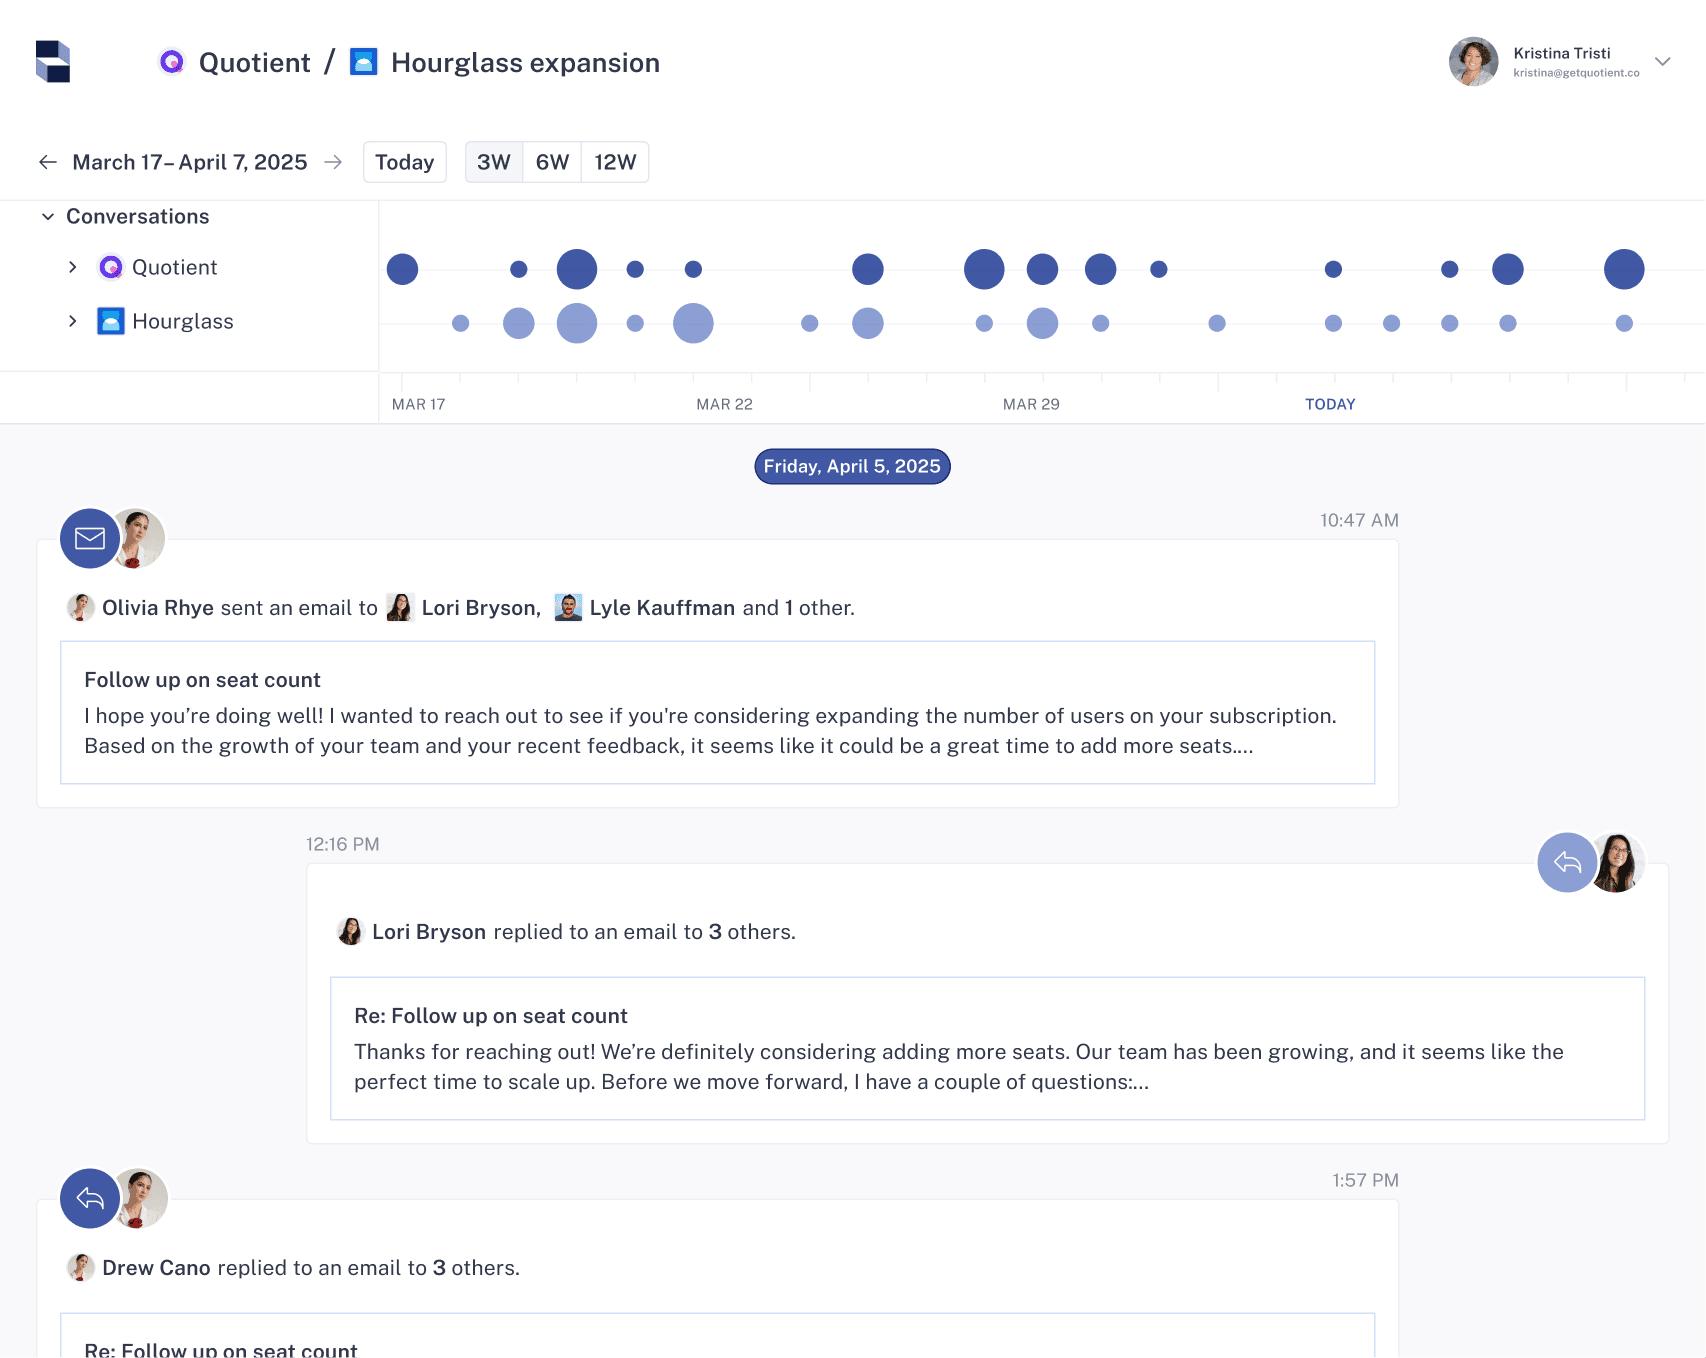Select the Hourglass tree row label
The width and height of the screenshot is (1706, 1358).
(183, 321)
